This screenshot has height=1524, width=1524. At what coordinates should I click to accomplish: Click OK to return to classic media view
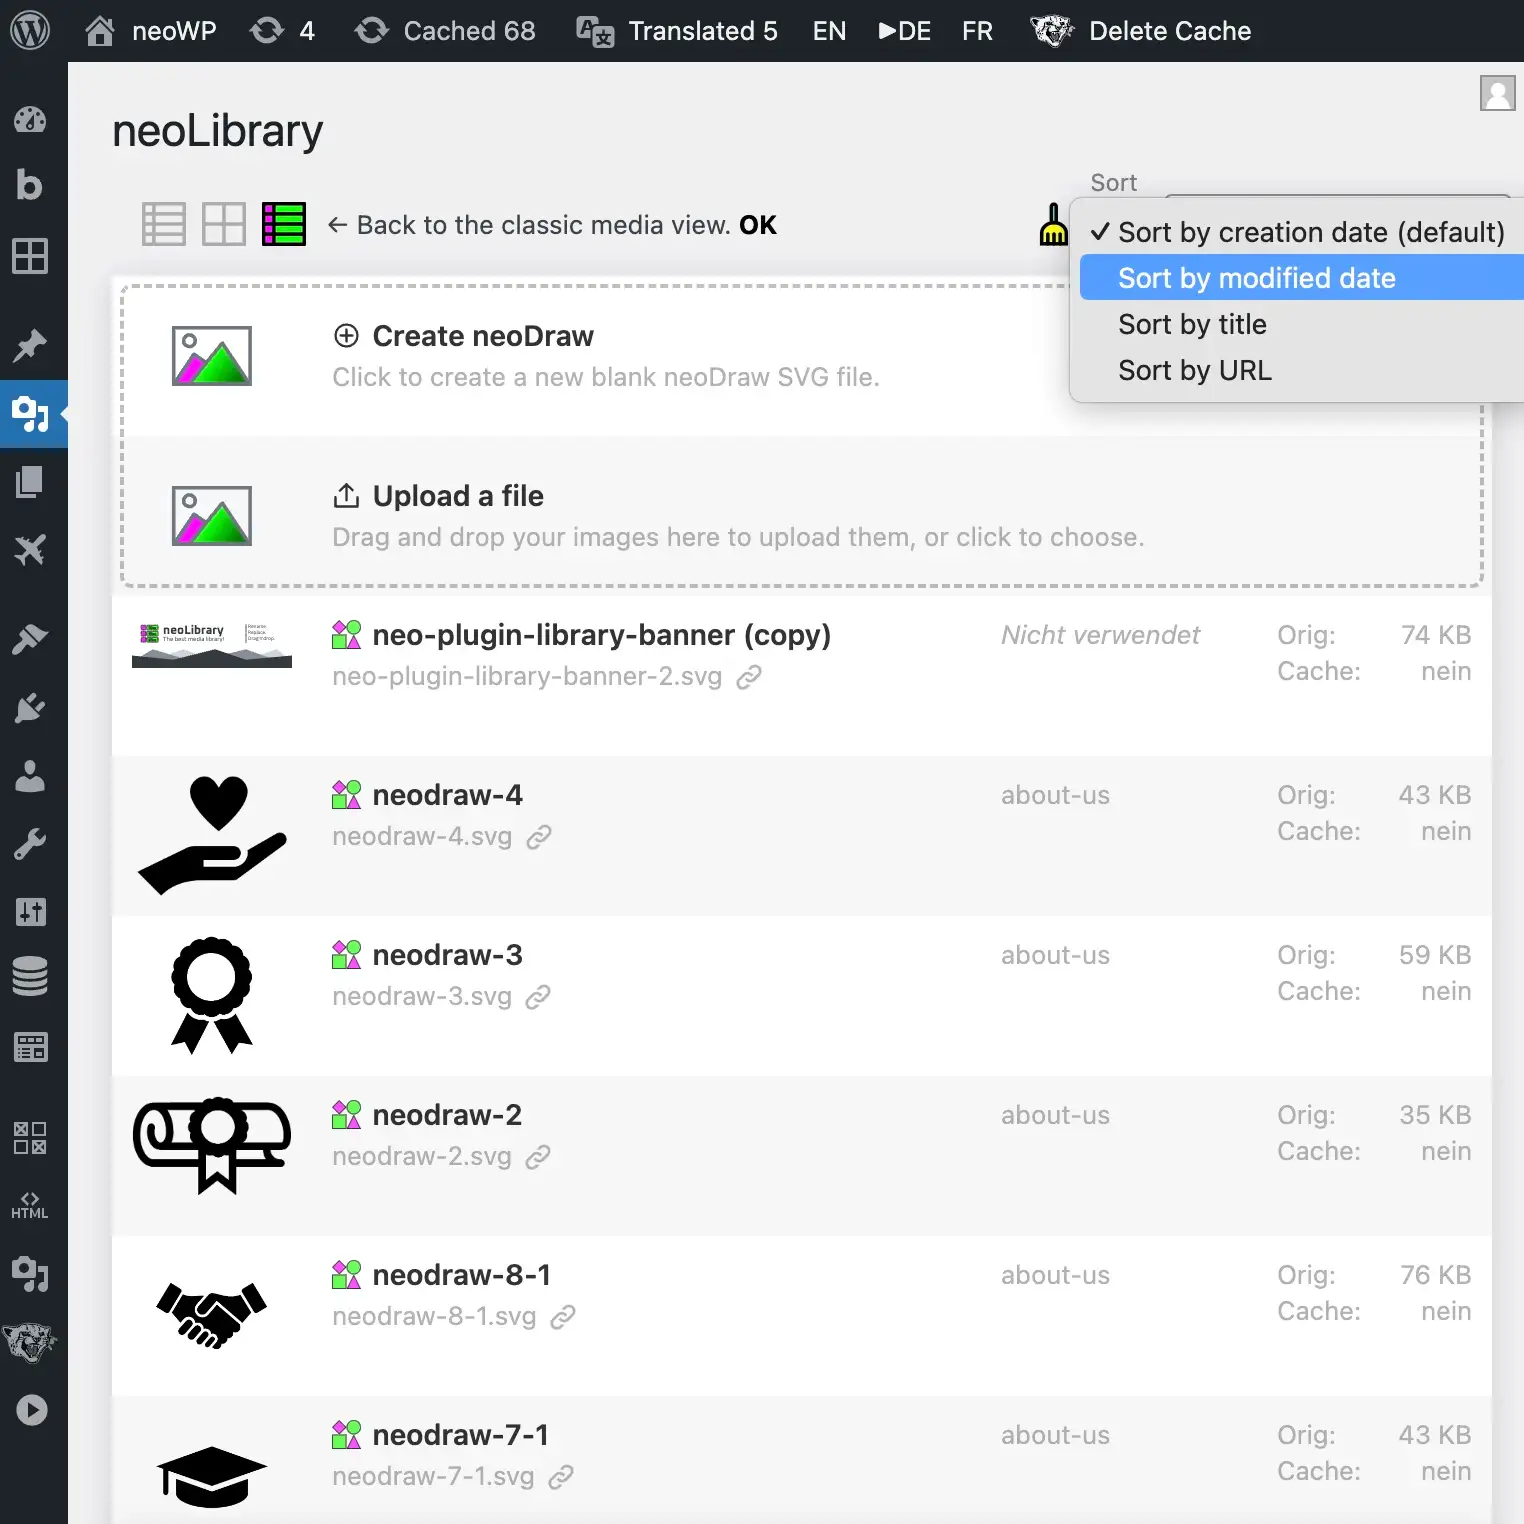coord(757,225)
